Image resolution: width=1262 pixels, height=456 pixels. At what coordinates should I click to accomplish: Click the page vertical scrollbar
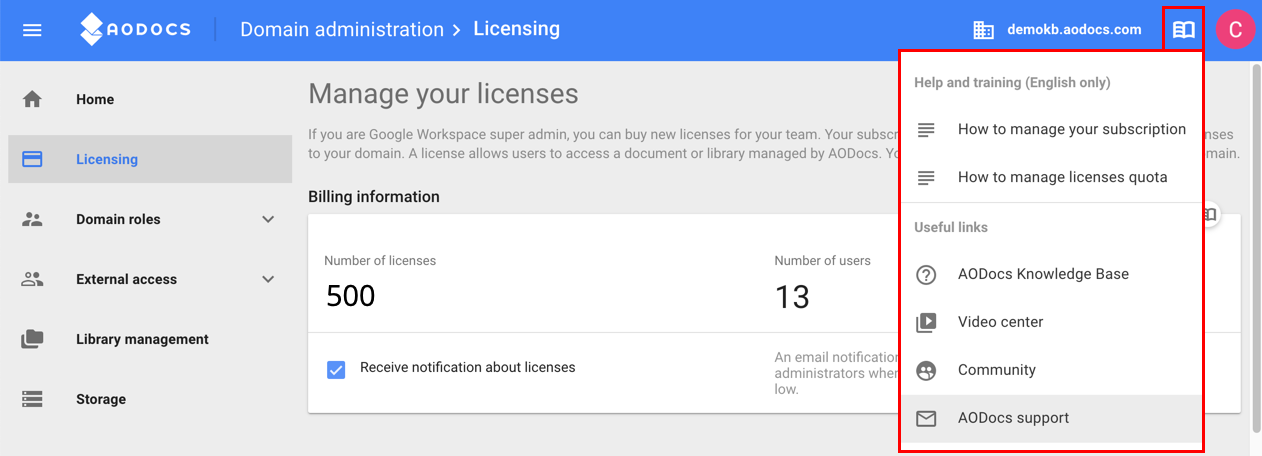click(1255, 250)
